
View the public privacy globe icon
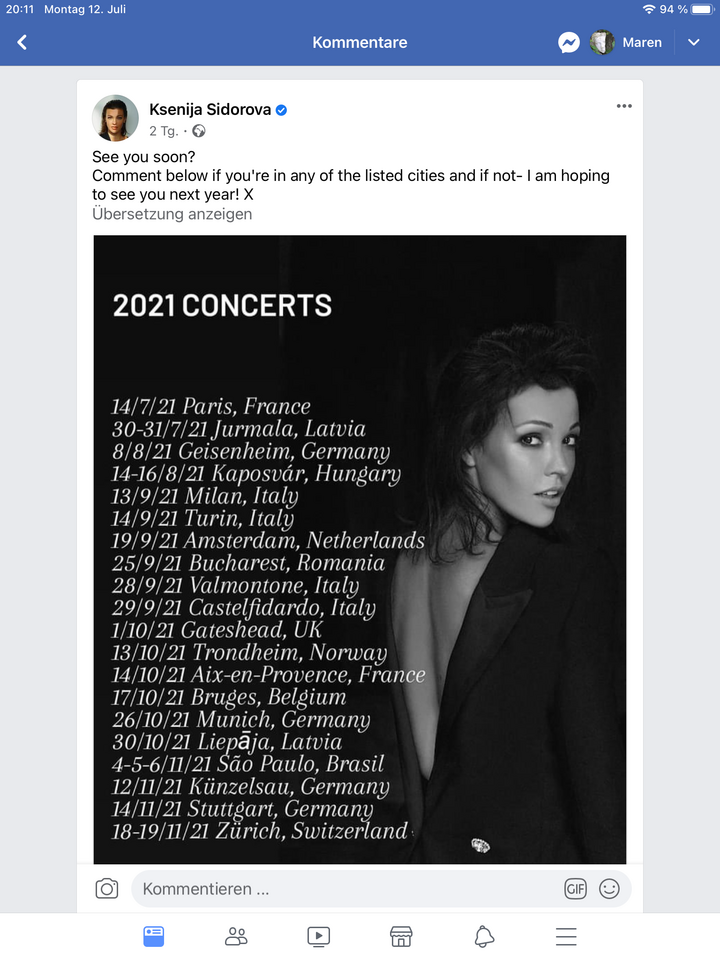click(x=199, y=131)
